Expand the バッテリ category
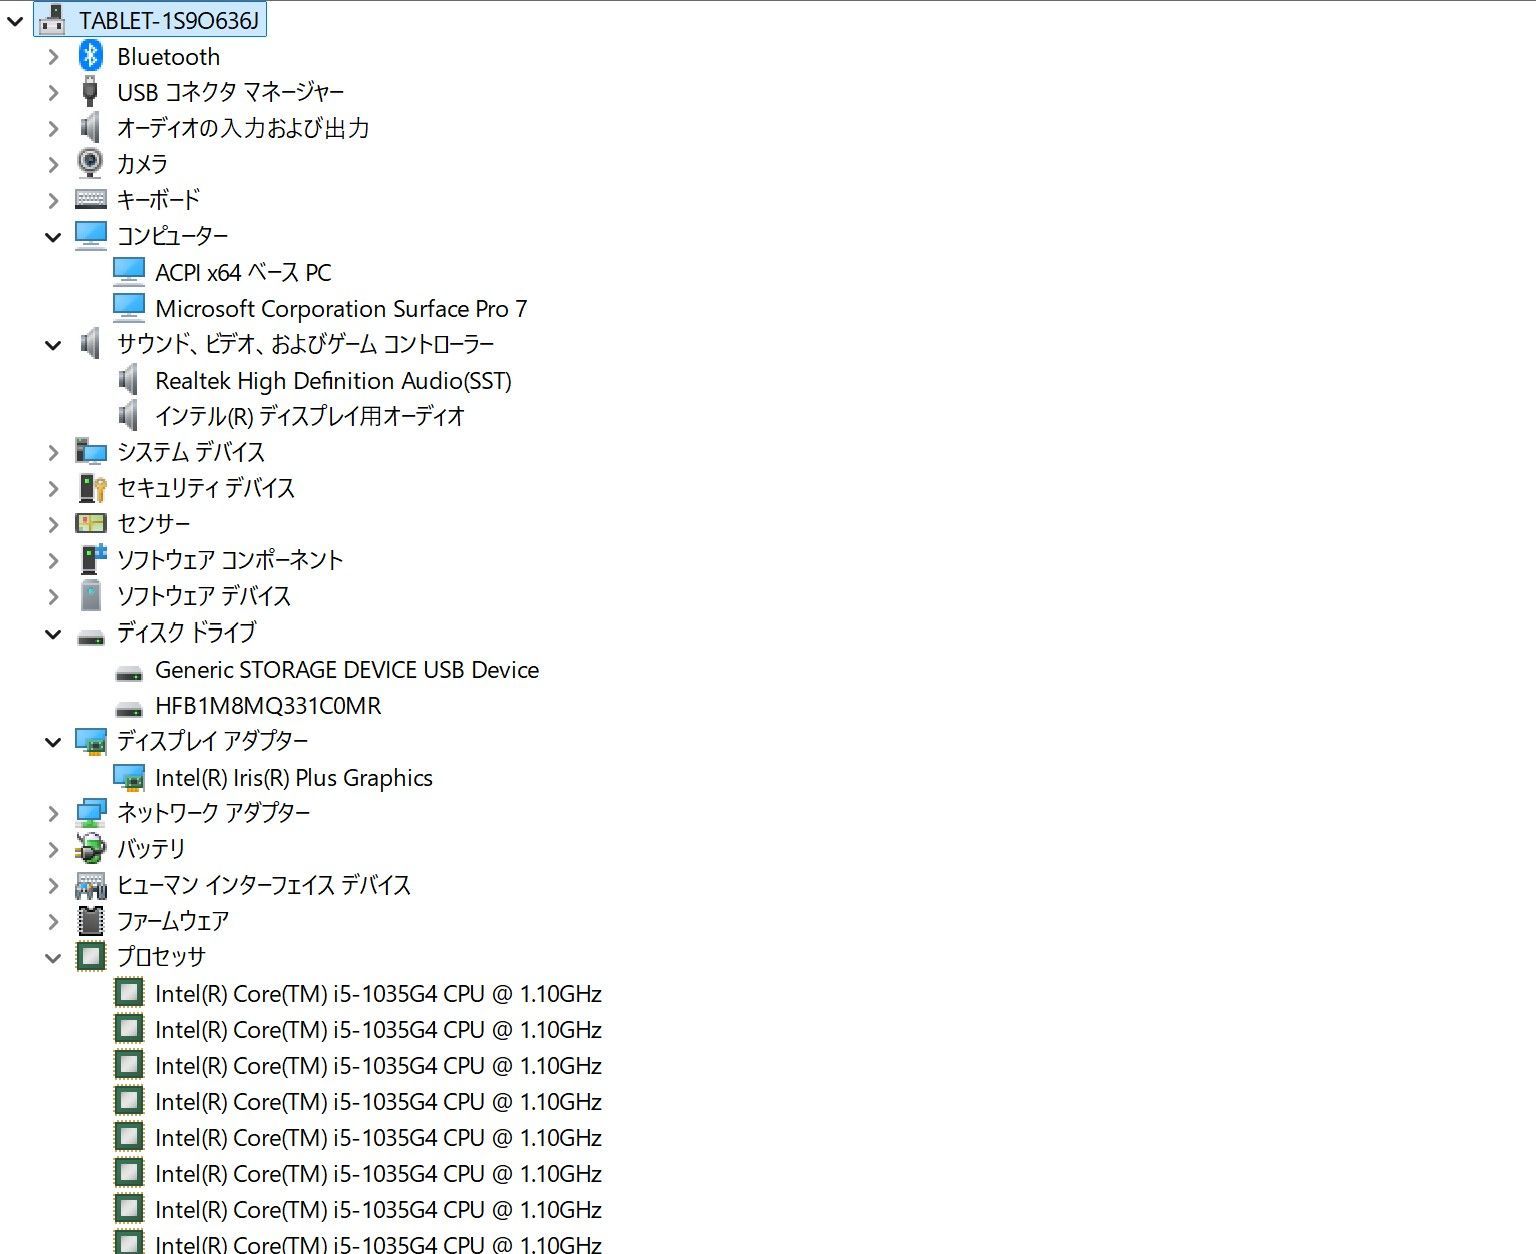Image resolution: width=1536 pixels, height=1254 pixels. (x=53, y=850)
